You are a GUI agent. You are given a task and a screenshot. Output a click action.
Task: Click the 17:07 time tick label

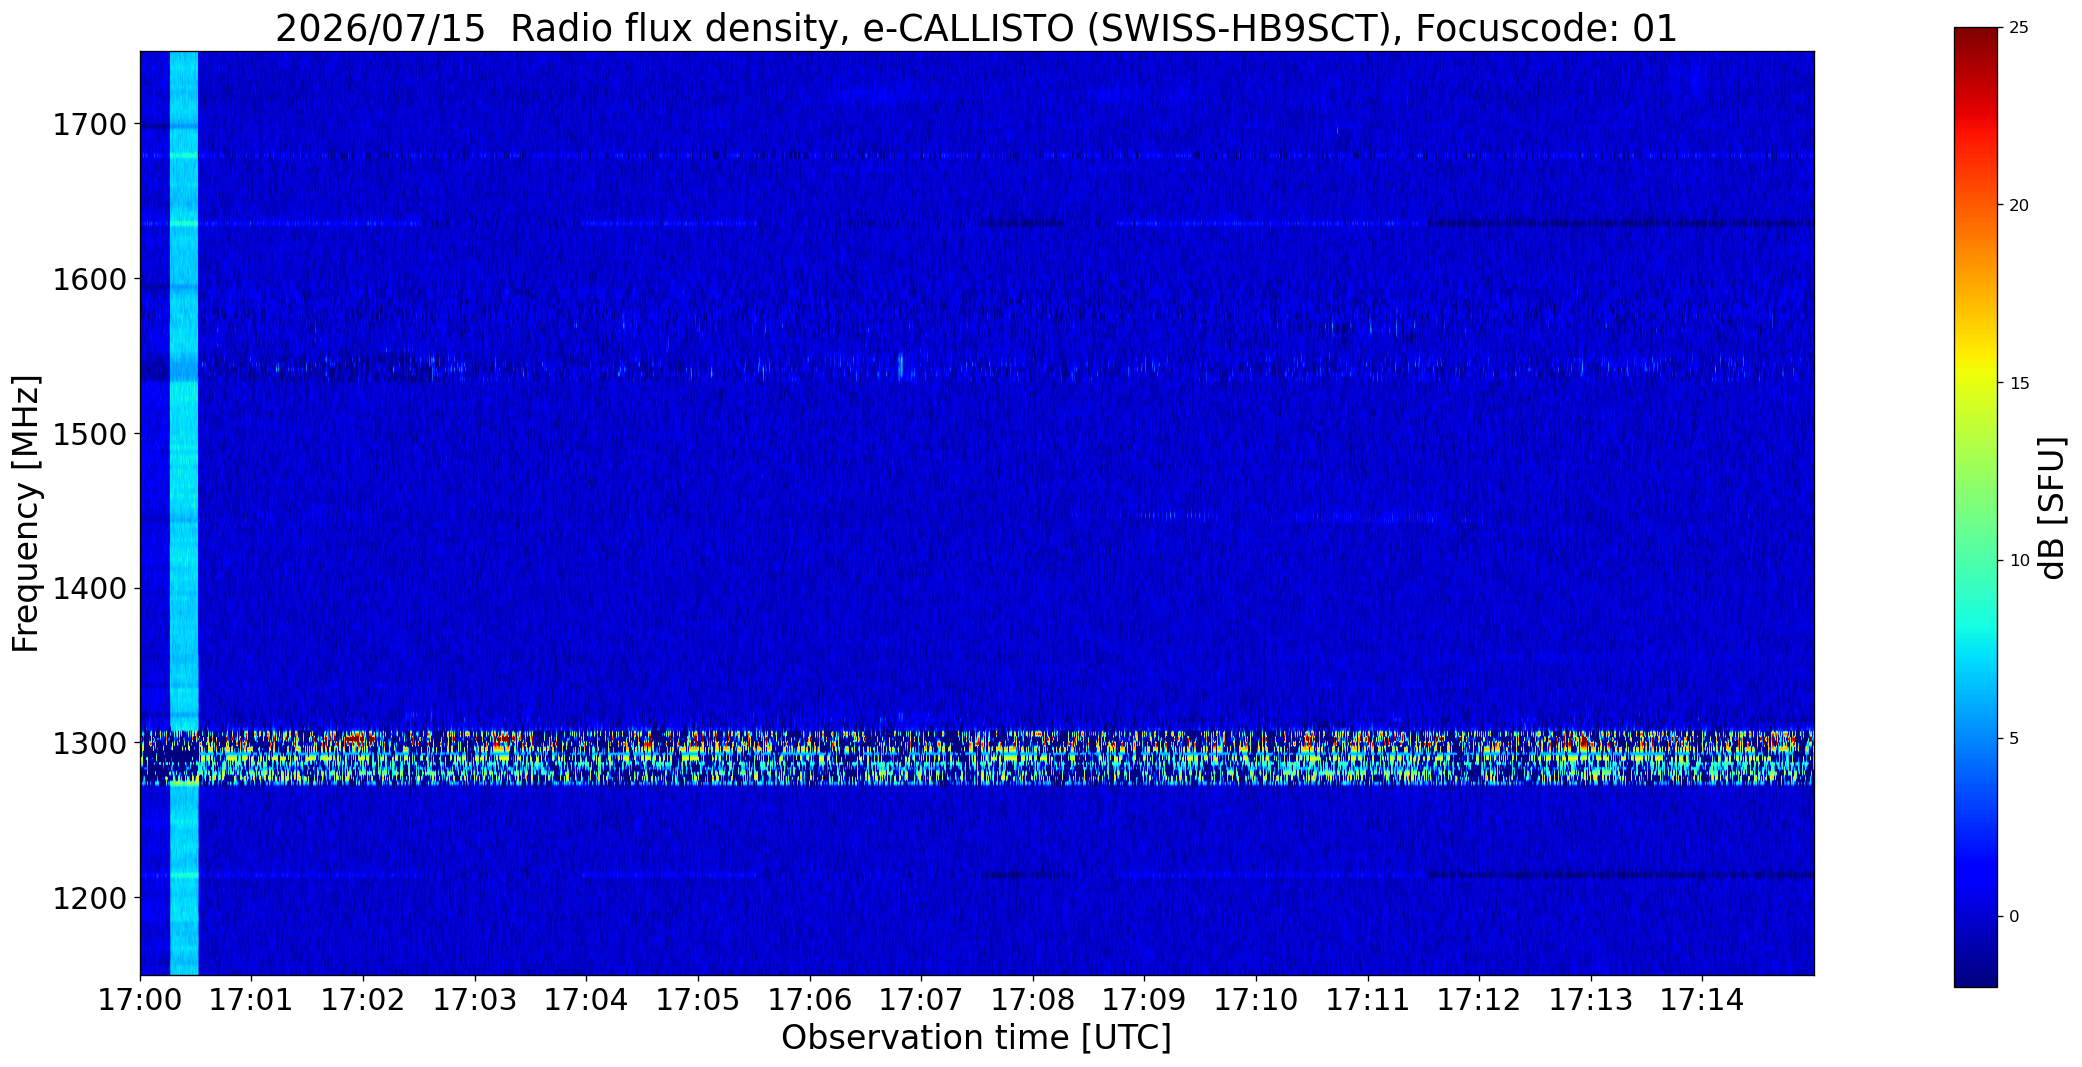click(921, 1000)
